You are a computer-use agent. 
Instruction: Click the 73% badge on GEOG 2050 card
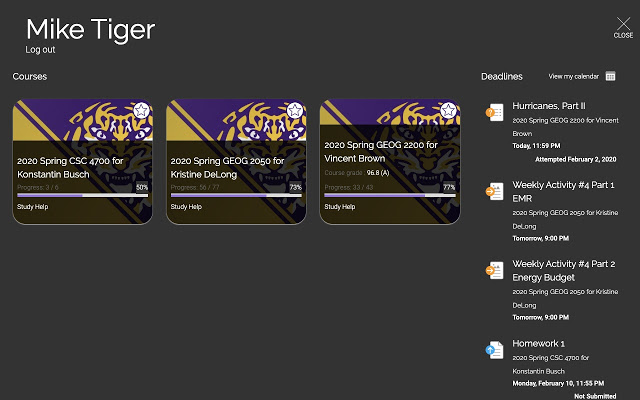[295, 187]
